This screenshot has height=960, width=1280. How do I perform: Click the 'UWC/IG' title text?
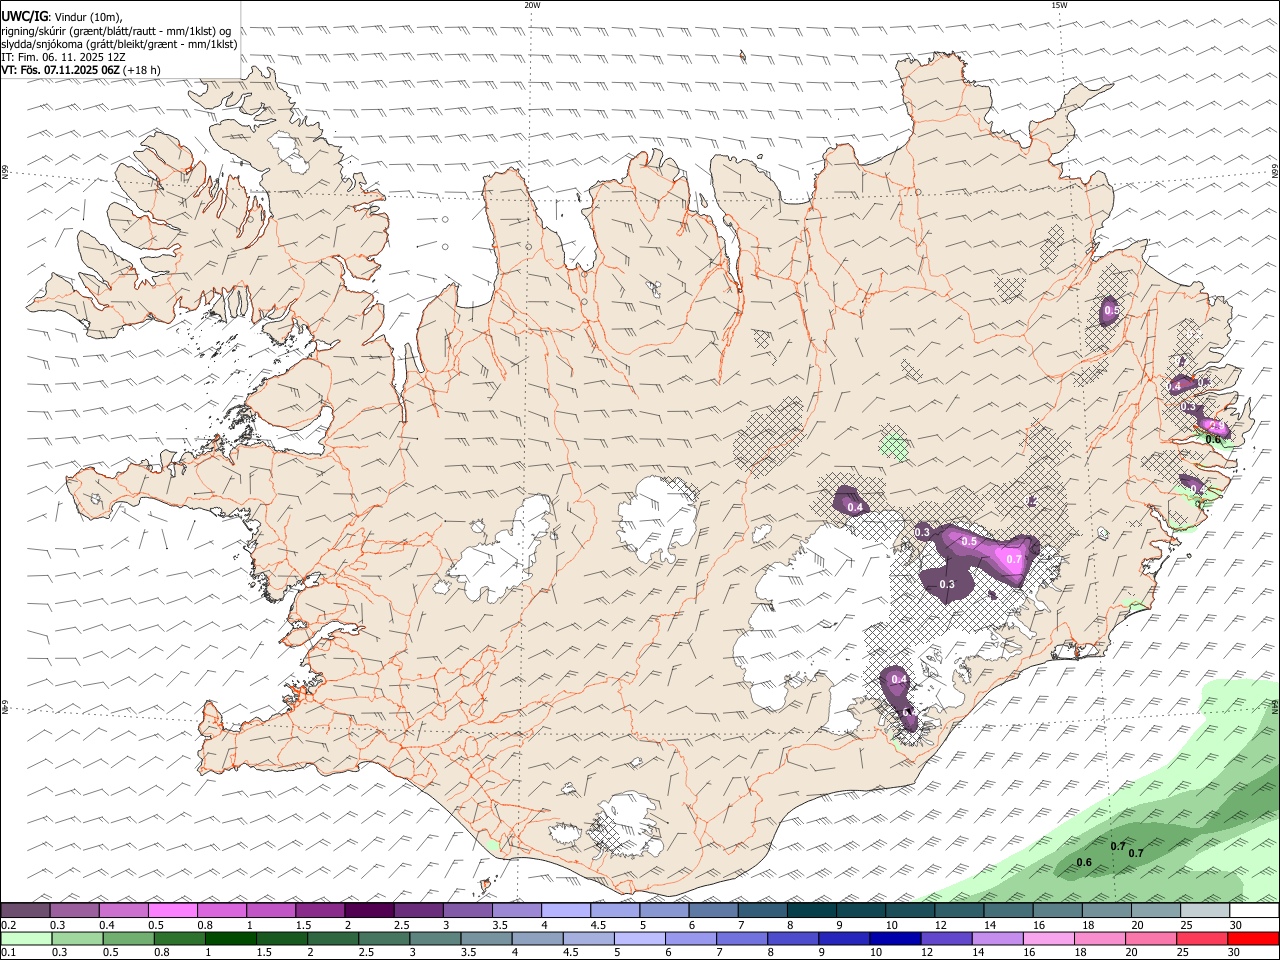click(x=24, y=17)
